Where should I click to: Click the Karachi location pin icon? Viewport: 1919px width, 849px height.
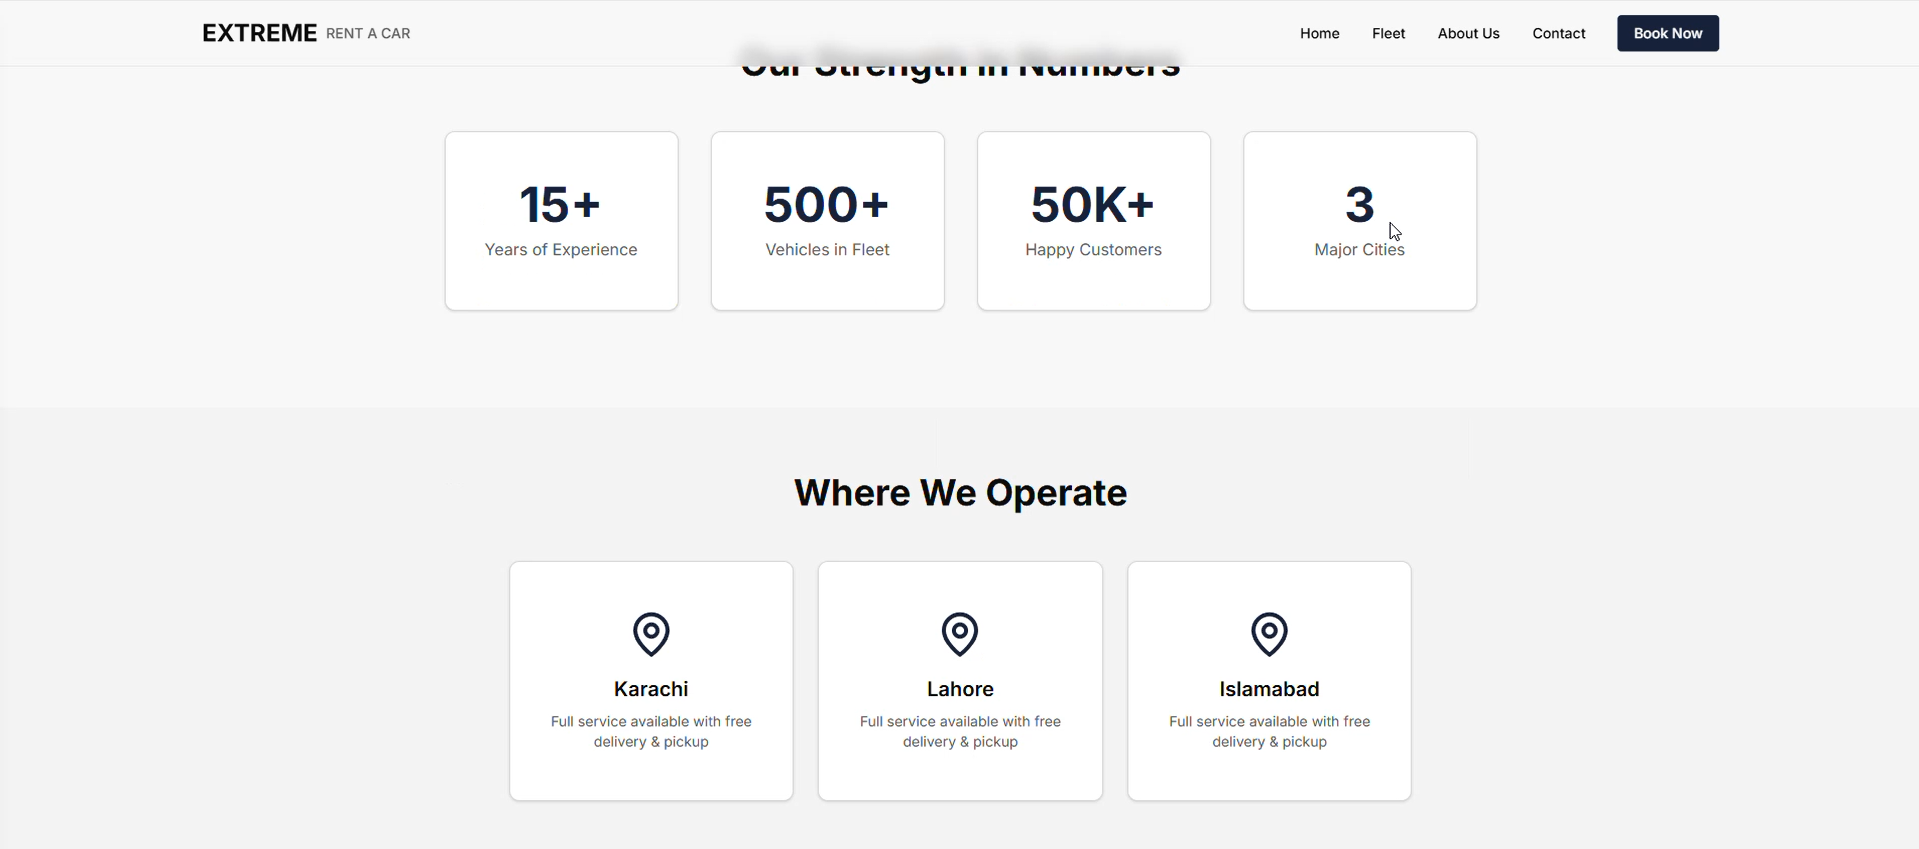tap(651, 634)
